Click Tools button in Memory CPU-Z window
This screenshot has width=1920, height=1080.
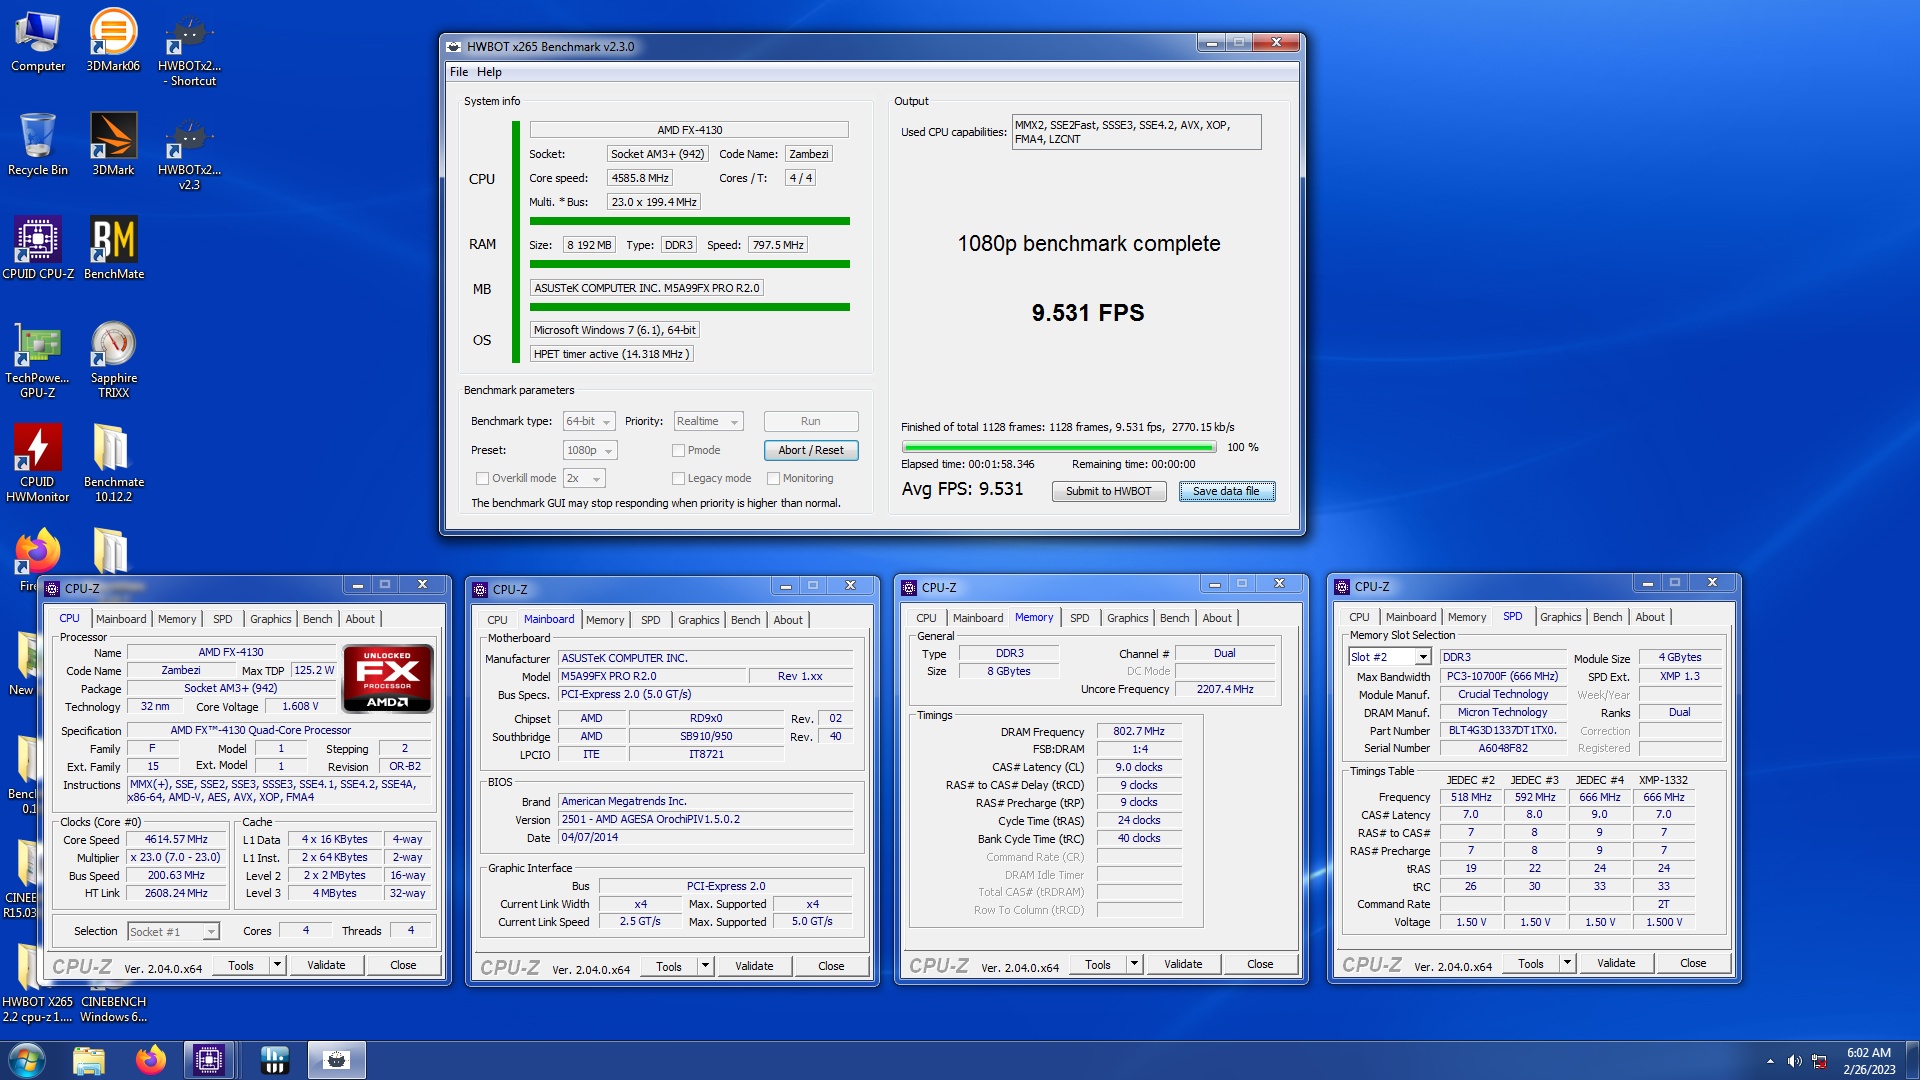(1098, 964)
